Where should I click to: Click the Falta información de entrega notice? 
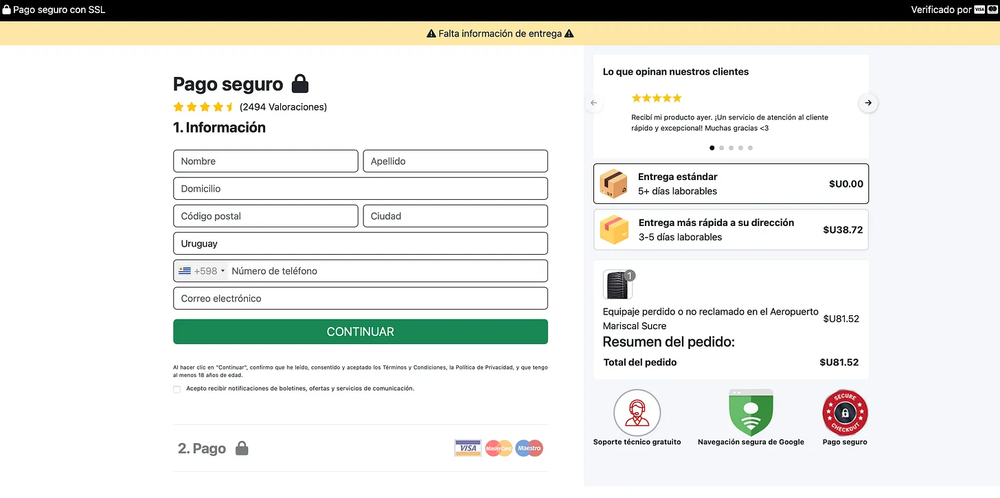[x=500, y=34]
